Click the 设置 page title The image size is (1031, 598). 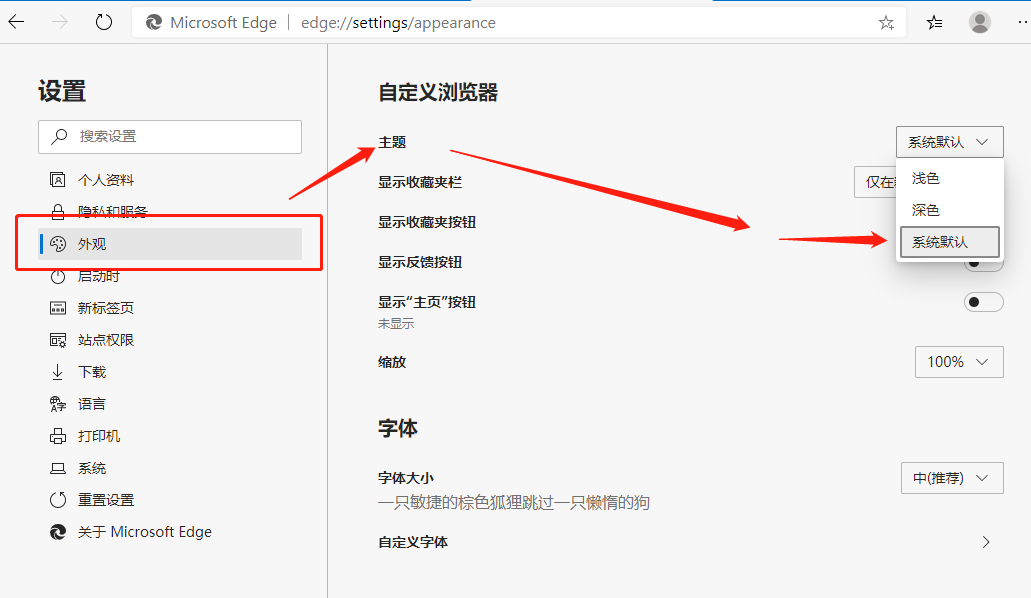point(62,91)
